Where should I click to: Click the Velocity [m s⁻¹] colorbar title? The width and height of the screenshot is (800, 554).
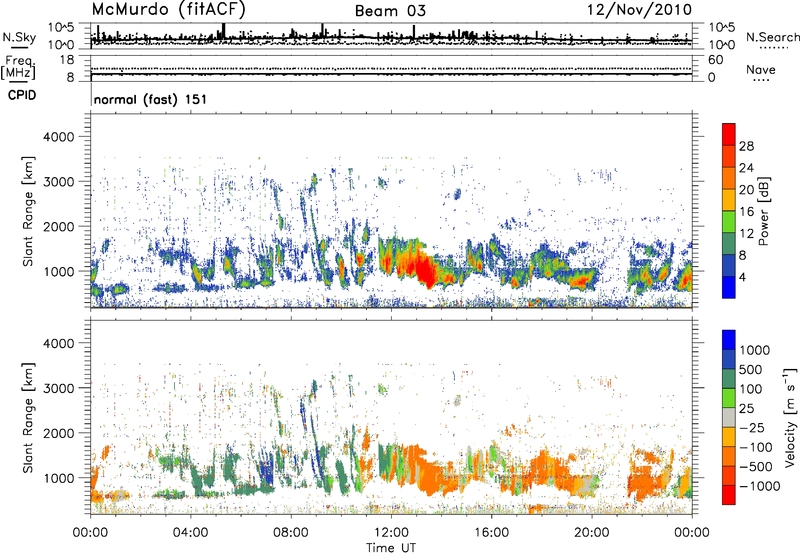790,417
